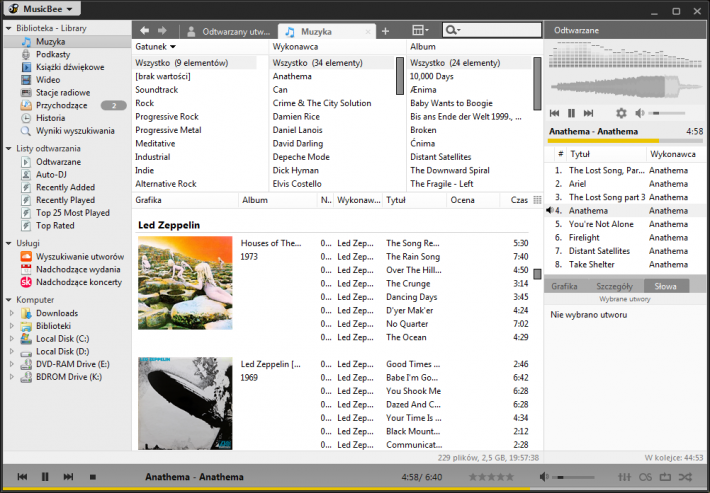Viewport: 710px width, 493px height.
Task: Close the Muzyka tab
Action: pyautogui.click(x=368, y=32)
